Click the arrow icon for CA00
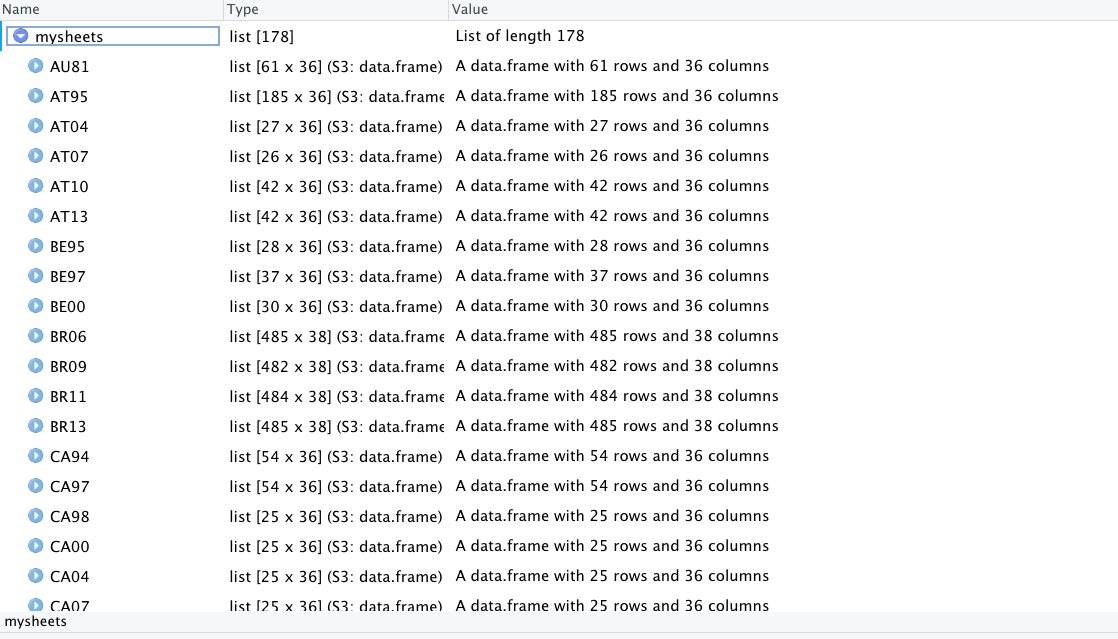The height and width of the screenshot is (639, 1118). point(36,547)
